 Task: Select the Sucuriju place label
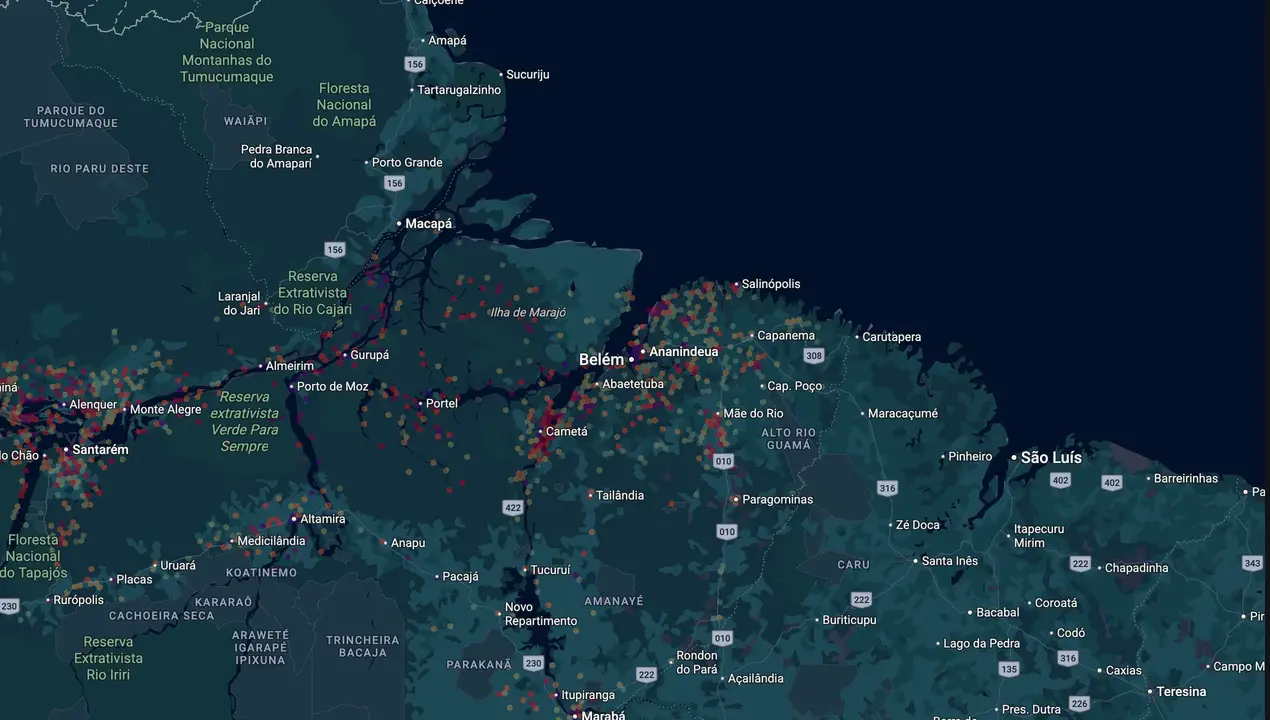[x=528, y=75]
